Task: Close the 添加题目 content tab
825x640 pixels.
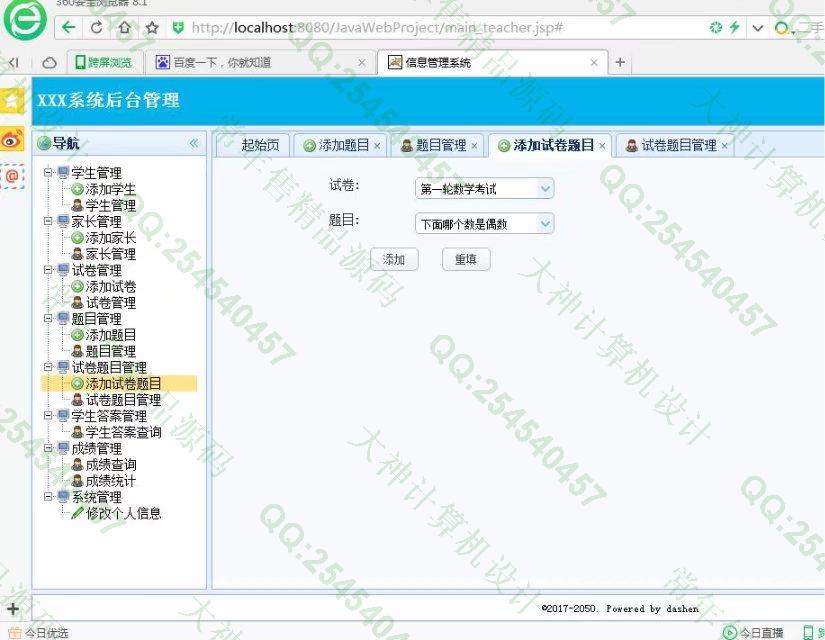Action: [377, 146]
